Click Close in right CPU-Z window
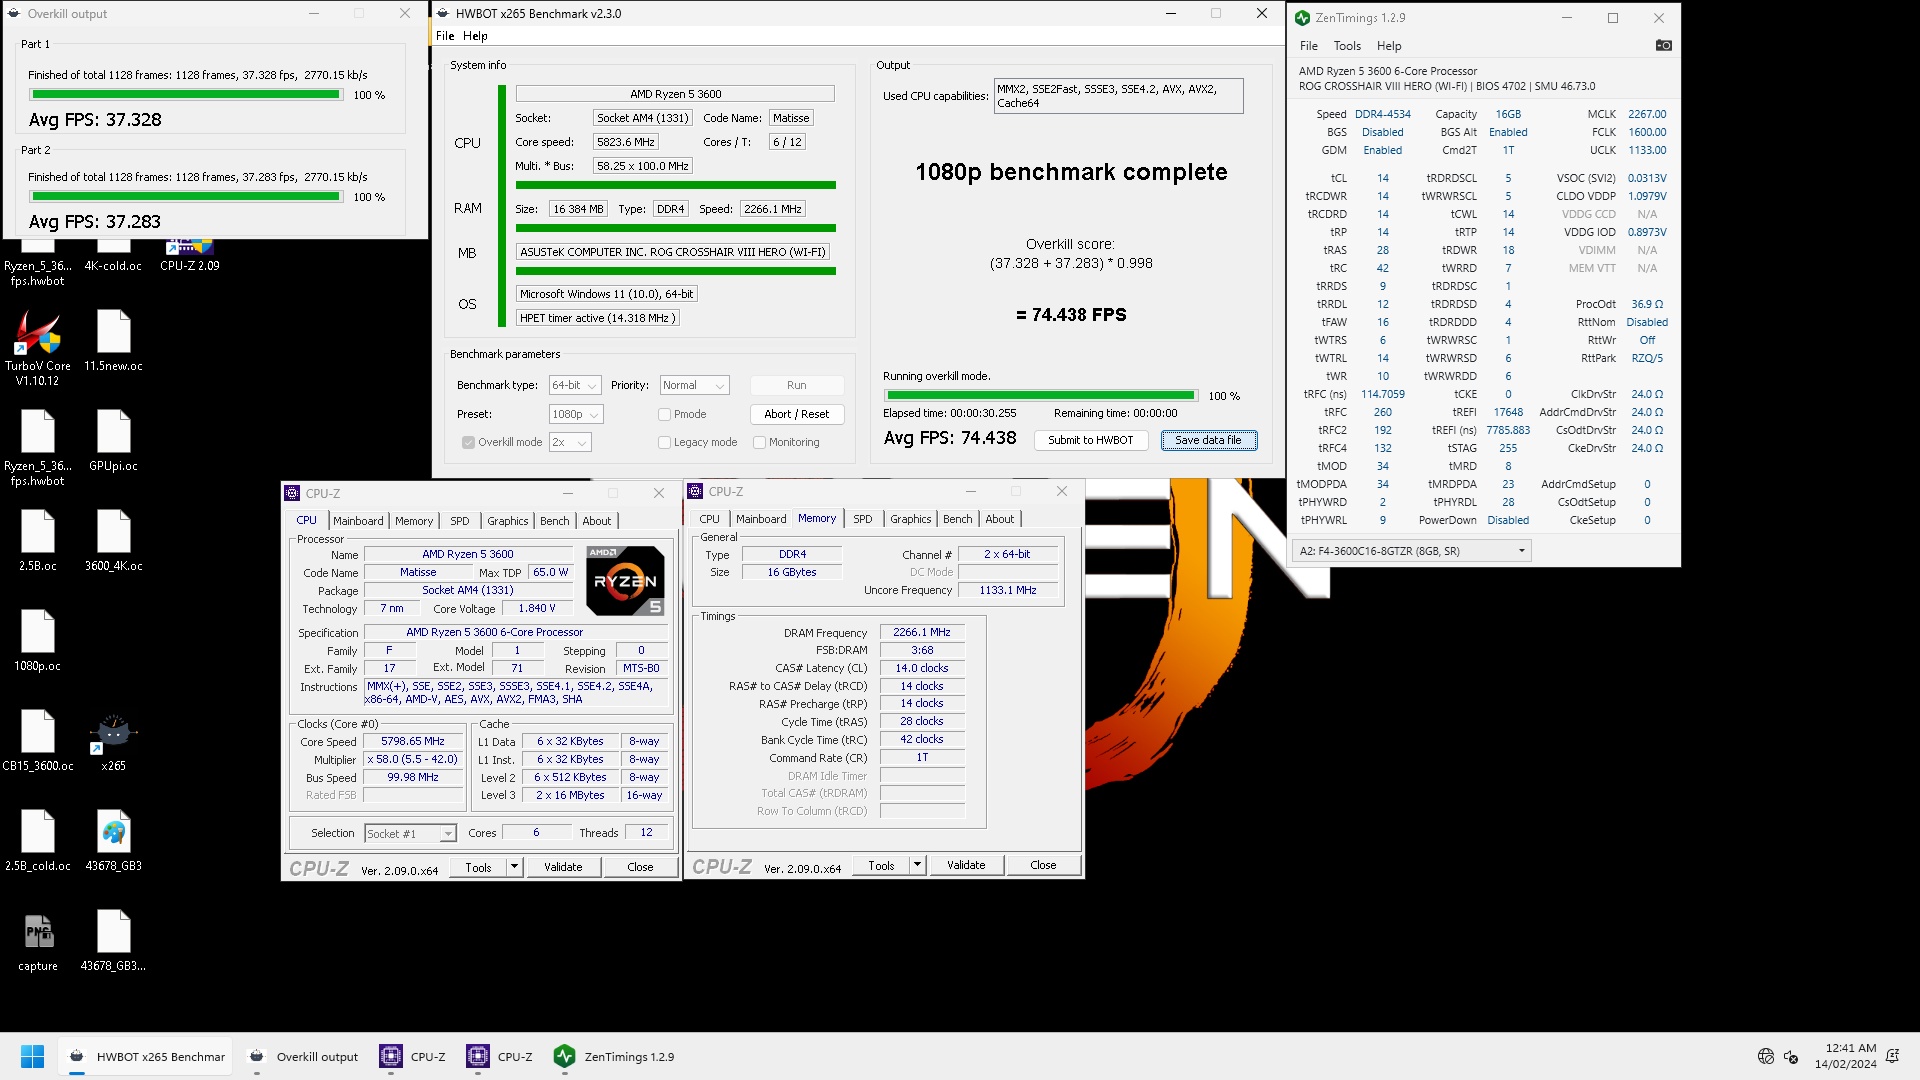Screen dimensions: 1920x1080 (1043, 865)
